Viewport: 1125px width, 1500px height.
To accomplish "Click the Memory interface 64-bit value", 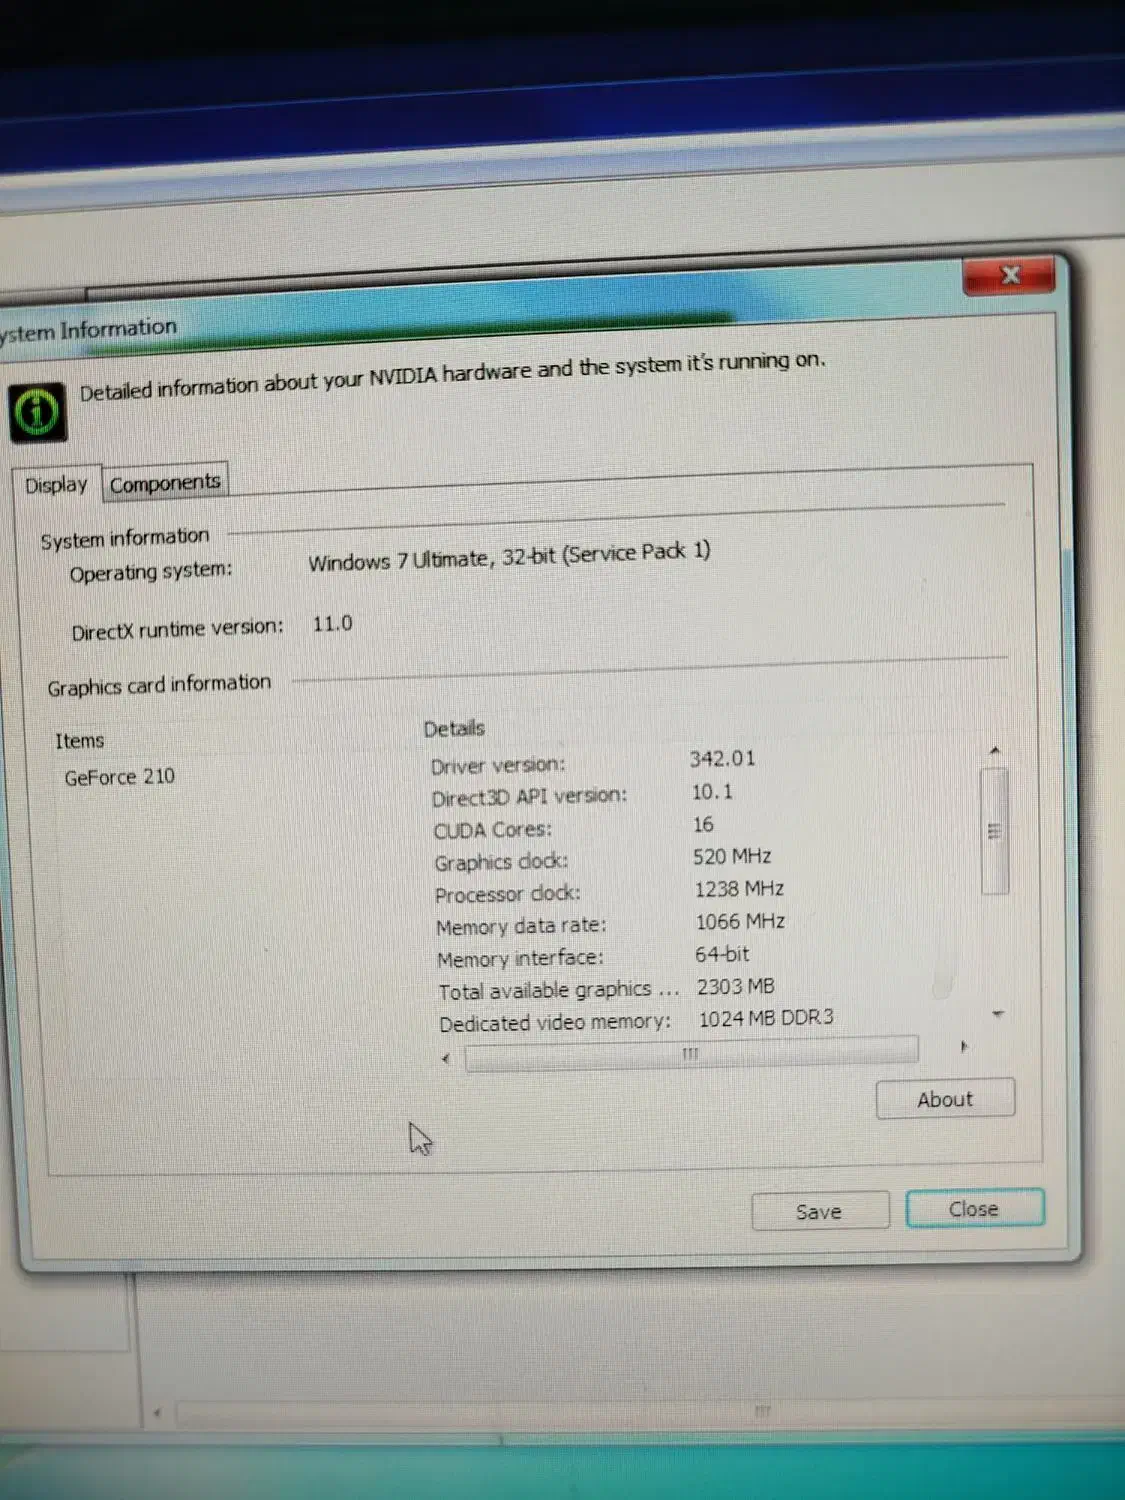I will [722, 954].
